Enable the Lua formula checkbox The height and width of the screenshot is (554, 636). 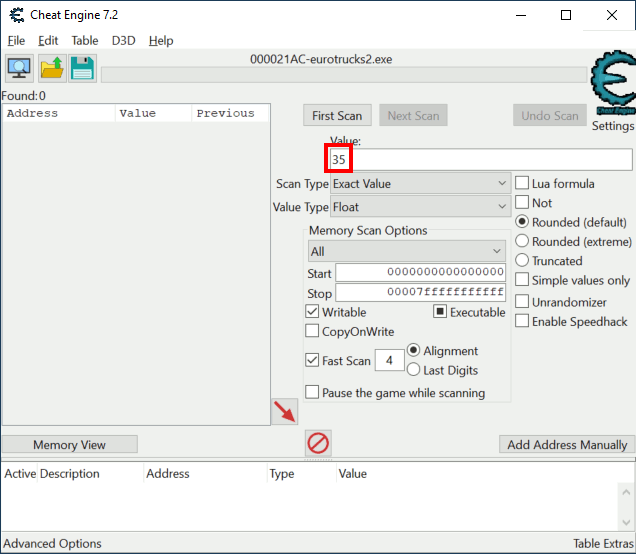522,183
